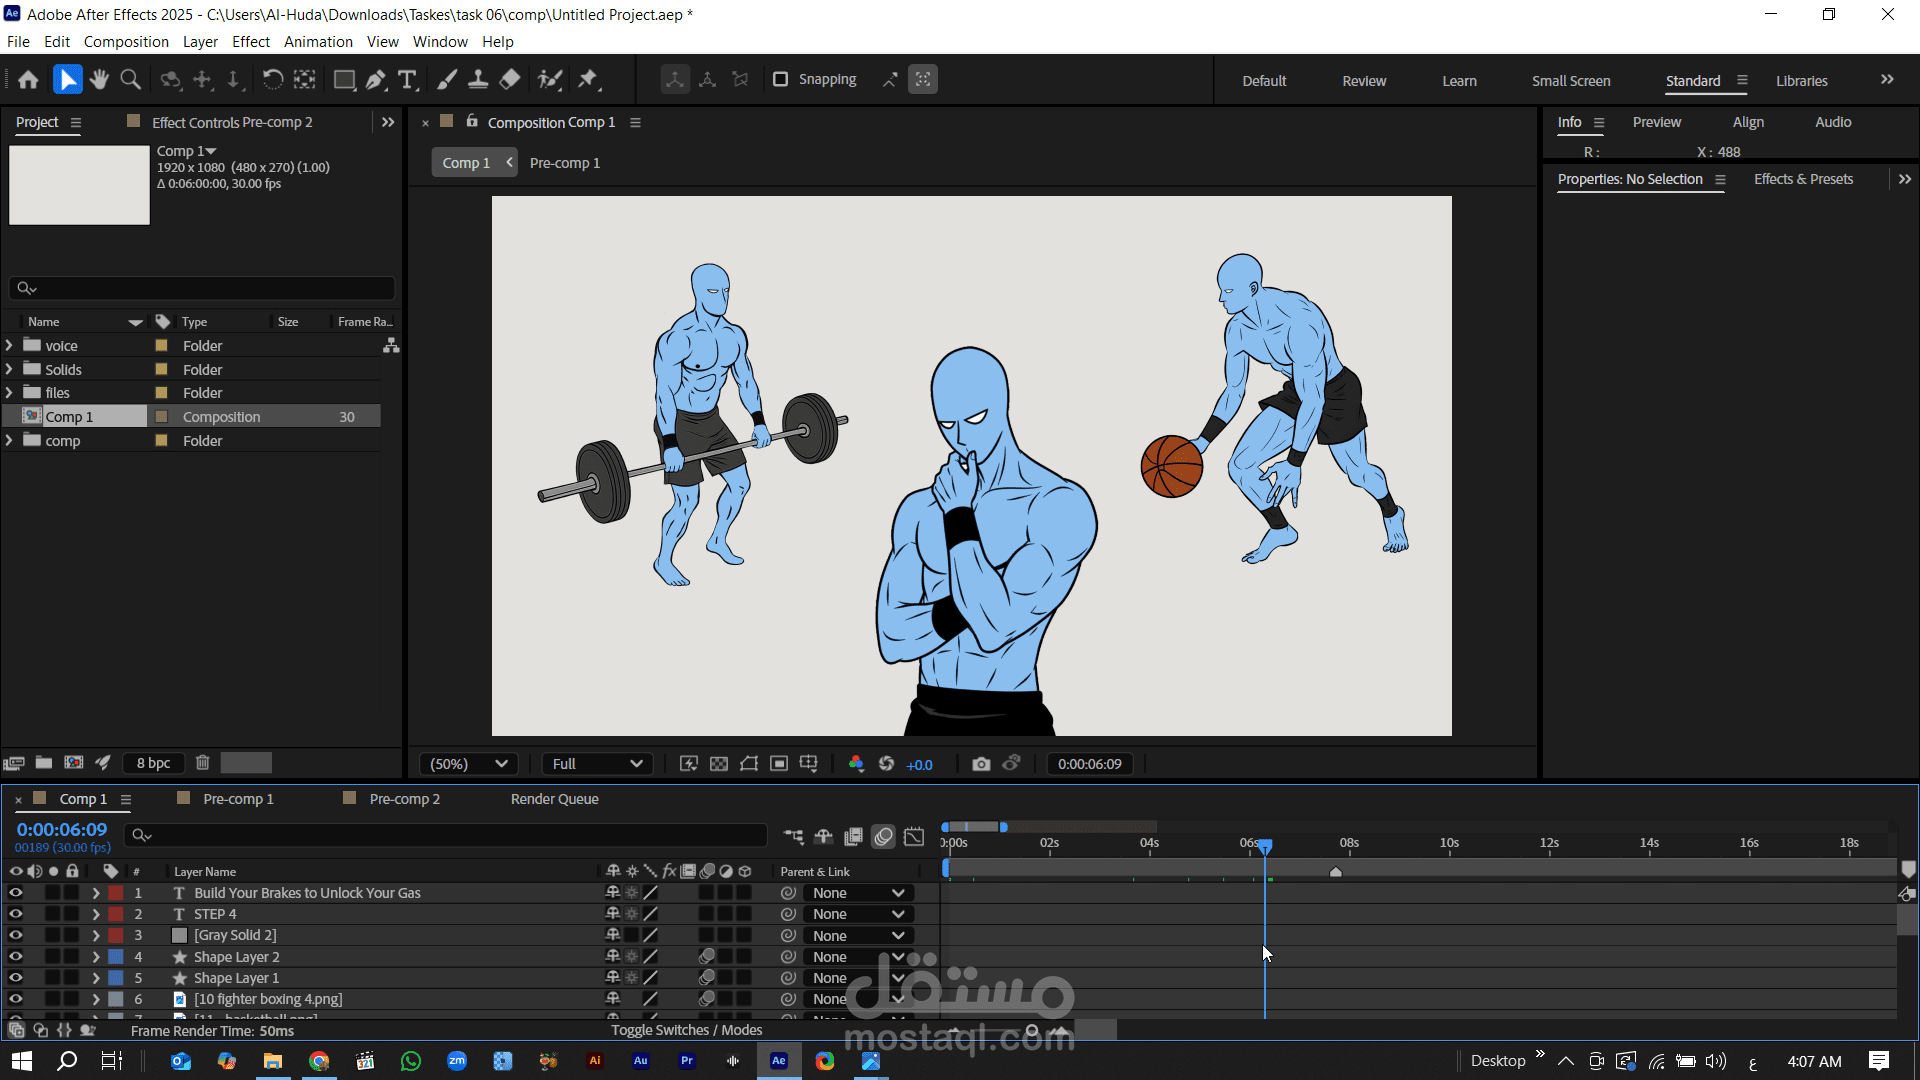Image resolution: width=1920 pixels, height=1080 pixels.
Task: Switch to the Render Queue tab
Action: (555, 799)
